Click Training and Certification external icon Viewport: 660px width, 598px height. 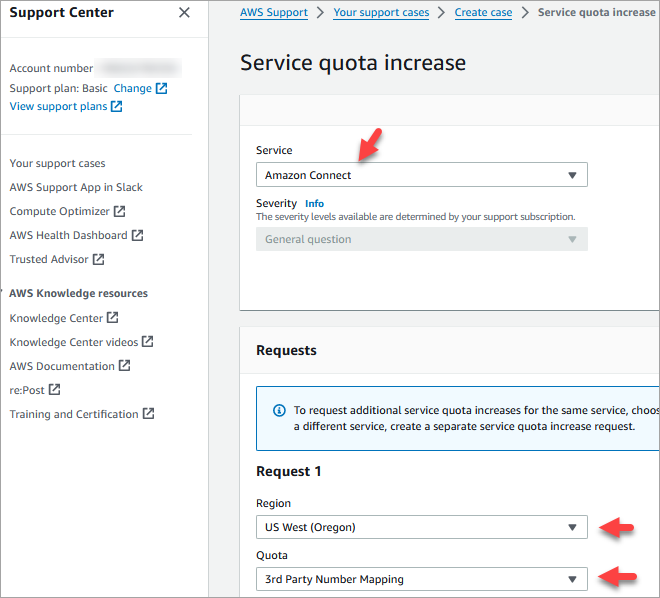click(148, 414)
